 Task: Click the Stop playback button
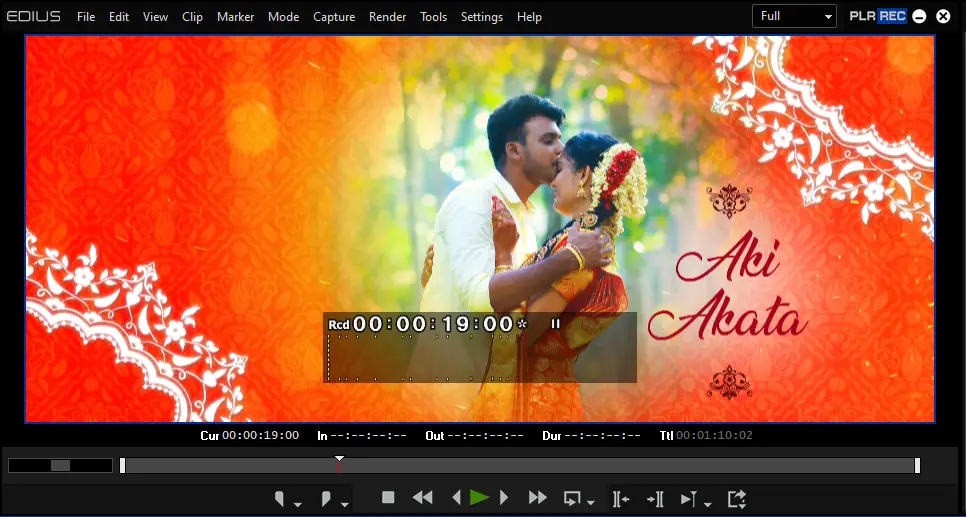tap(389, 498)
